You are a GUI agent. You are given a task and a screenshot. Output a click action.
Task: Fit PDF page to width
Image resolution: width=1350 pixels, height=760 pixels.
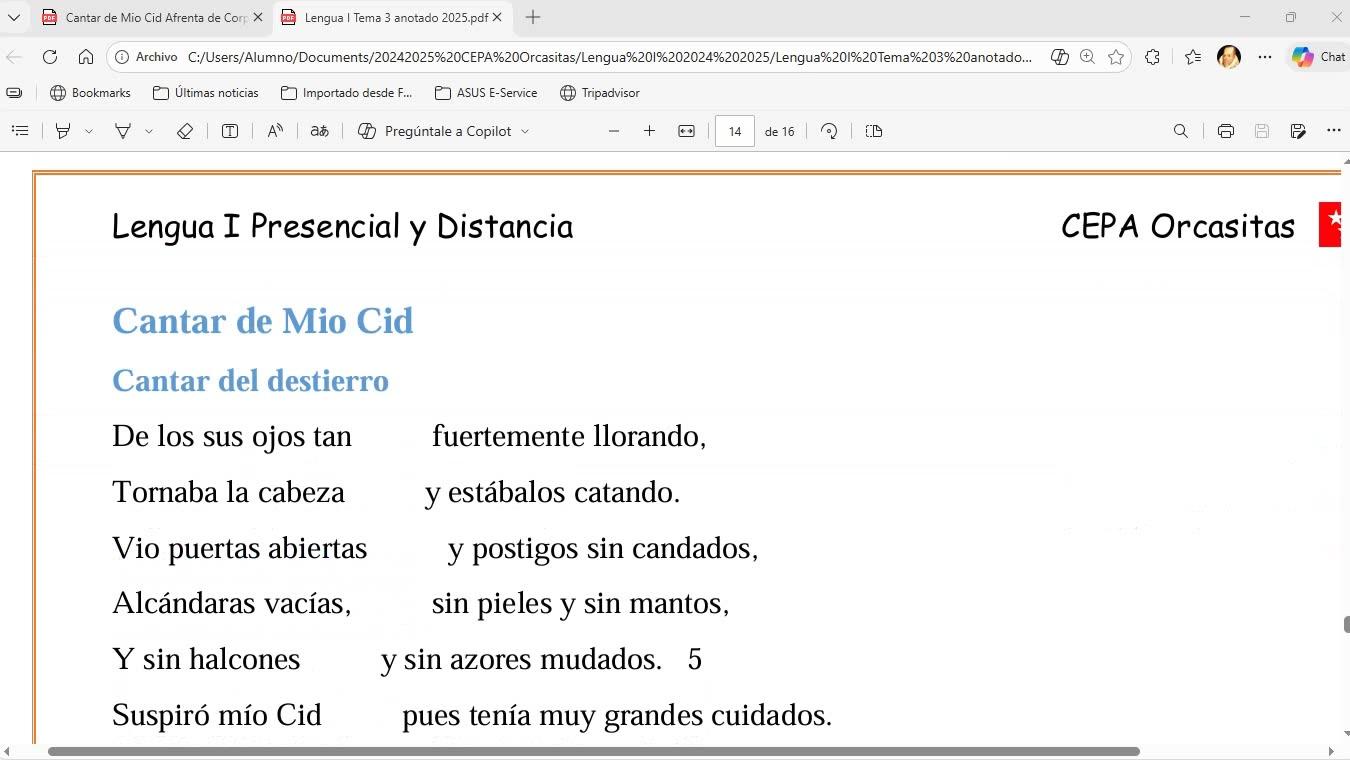686,131
